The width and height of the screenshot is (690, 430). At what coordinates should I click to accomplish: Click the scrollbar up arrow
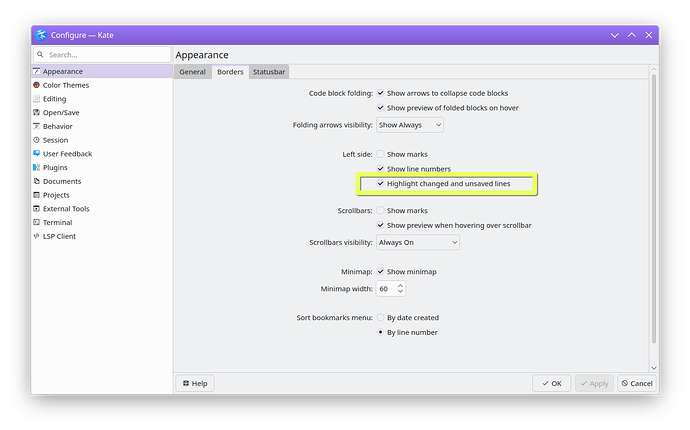click(x=654, y=69)
